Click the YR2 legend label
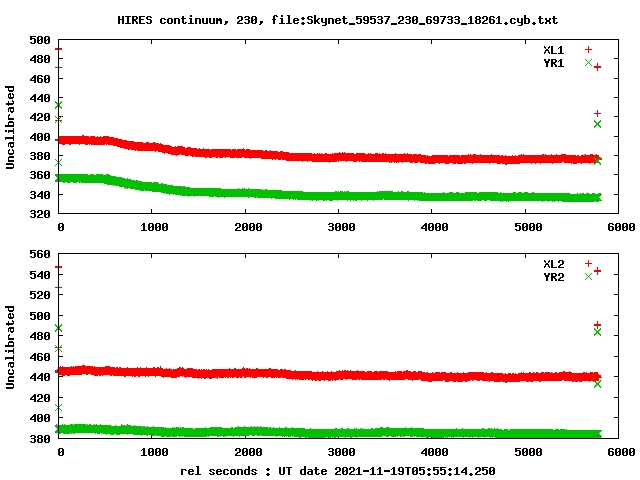The width and height of the screenshot is (640, 480). pos(553,277)
